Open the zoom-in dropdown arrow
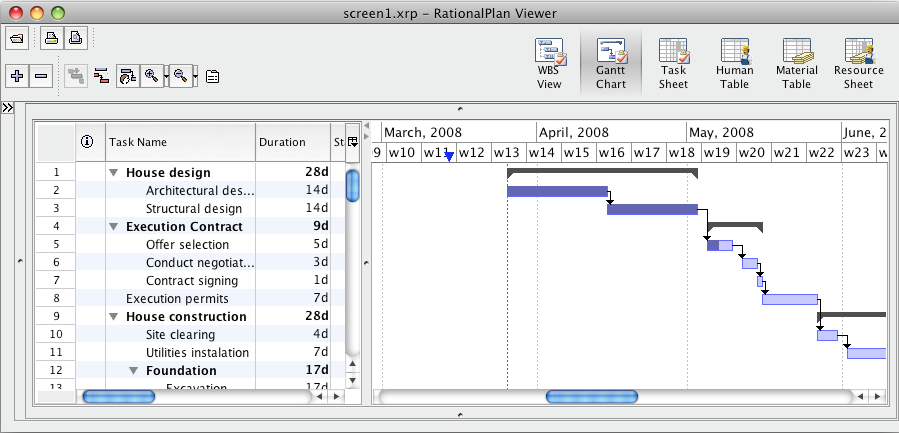The height and width of the screenshot is (433, 899). 166,76
